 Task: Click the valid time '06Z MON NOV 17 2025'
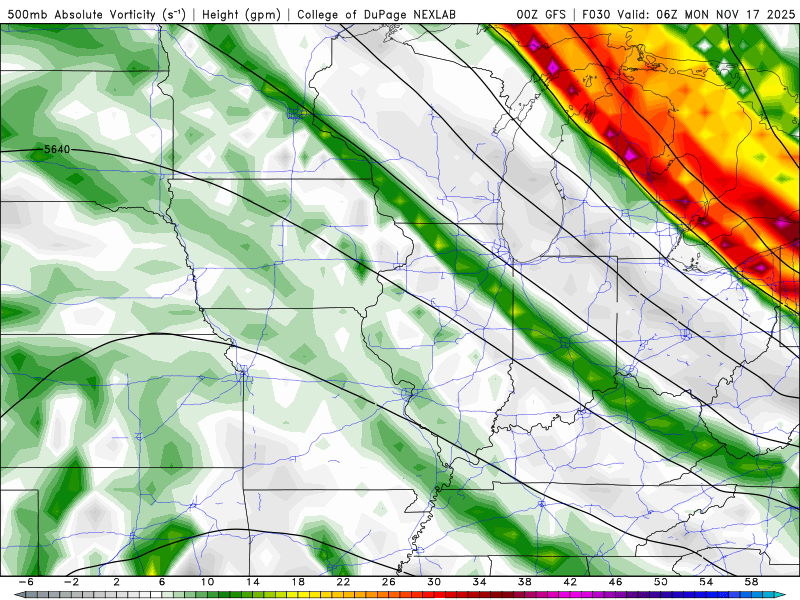point(726,15)
